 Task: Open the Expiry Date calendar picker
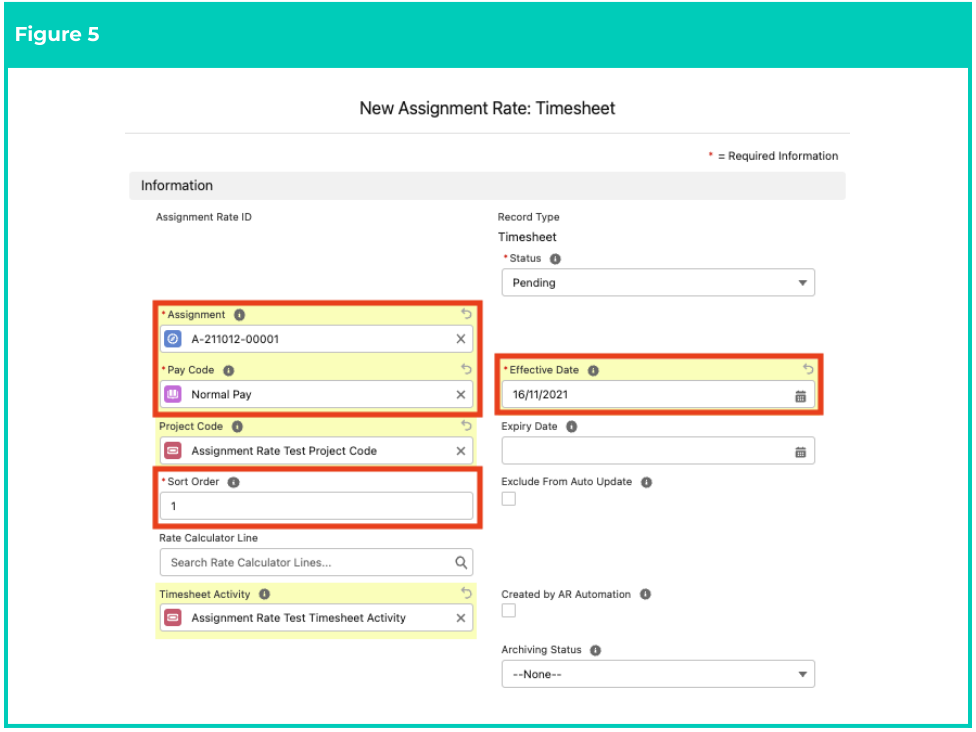800,452
